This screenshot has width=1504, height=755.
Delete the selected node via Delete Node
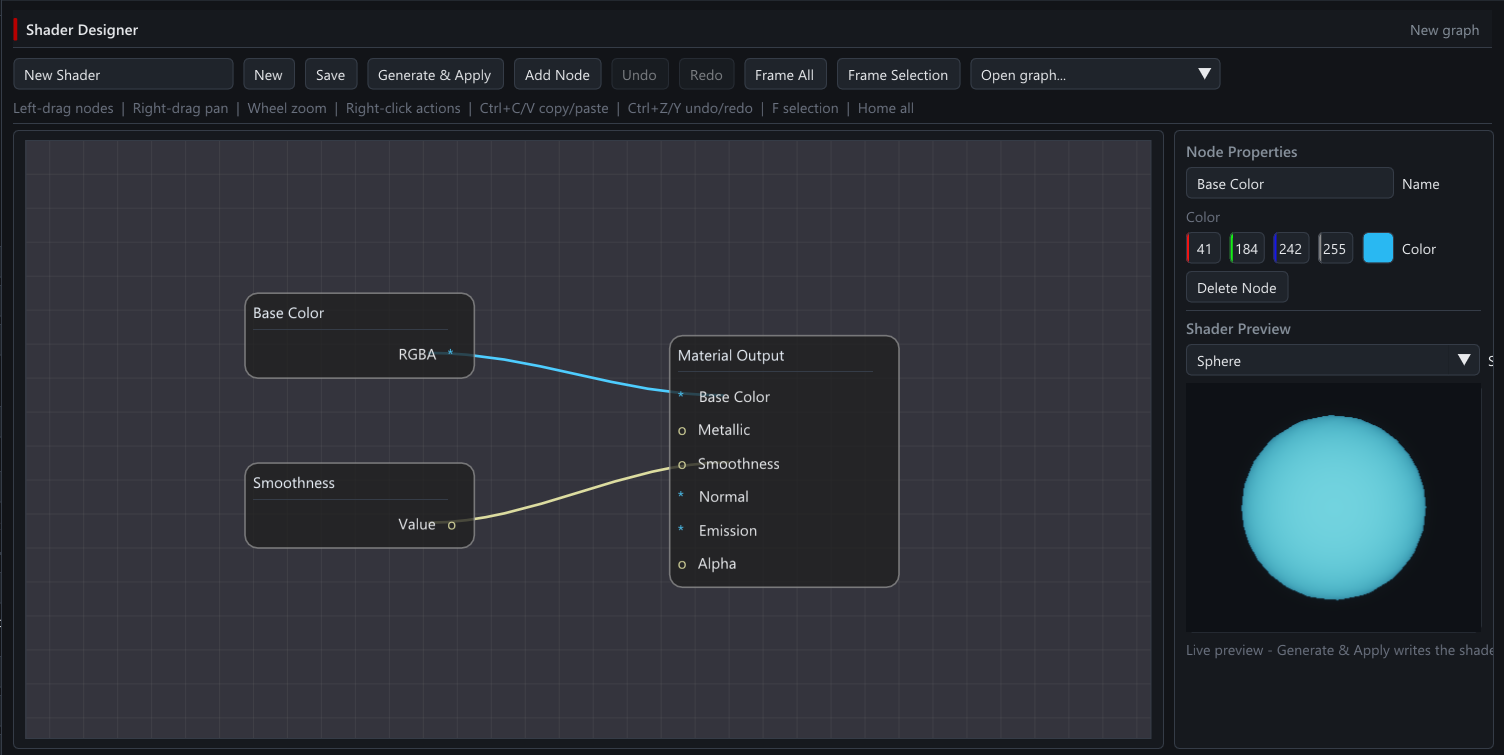click(x=1237, y=288)
